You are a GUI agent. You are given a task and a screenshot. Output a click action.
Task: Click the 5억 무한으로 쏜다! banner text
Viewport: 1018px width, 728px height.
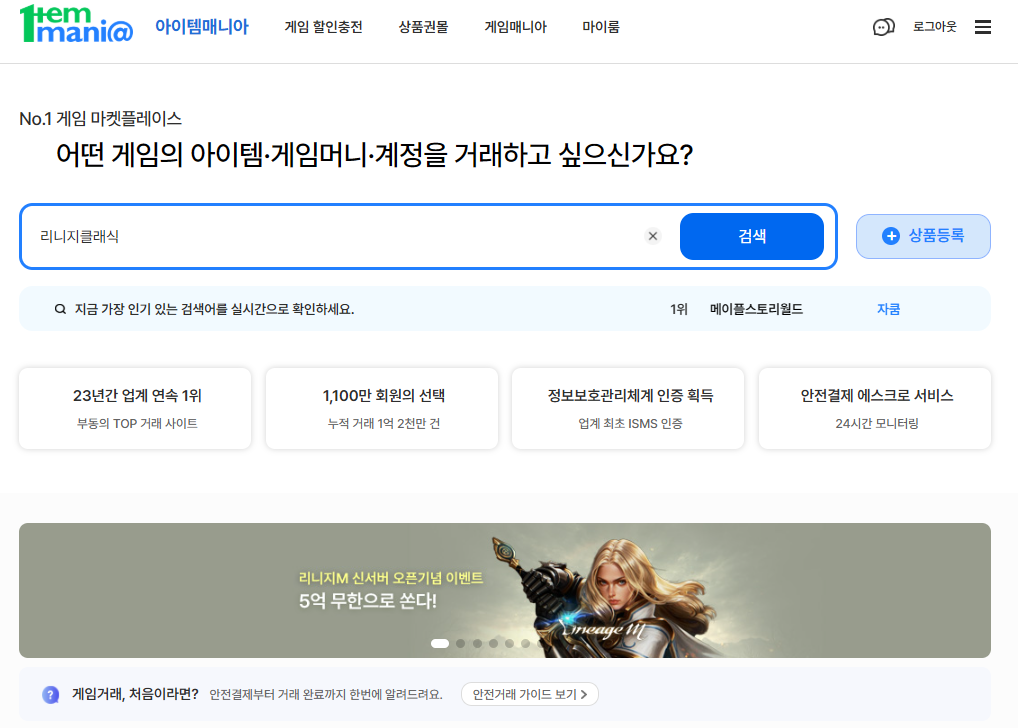coord(367,601)
